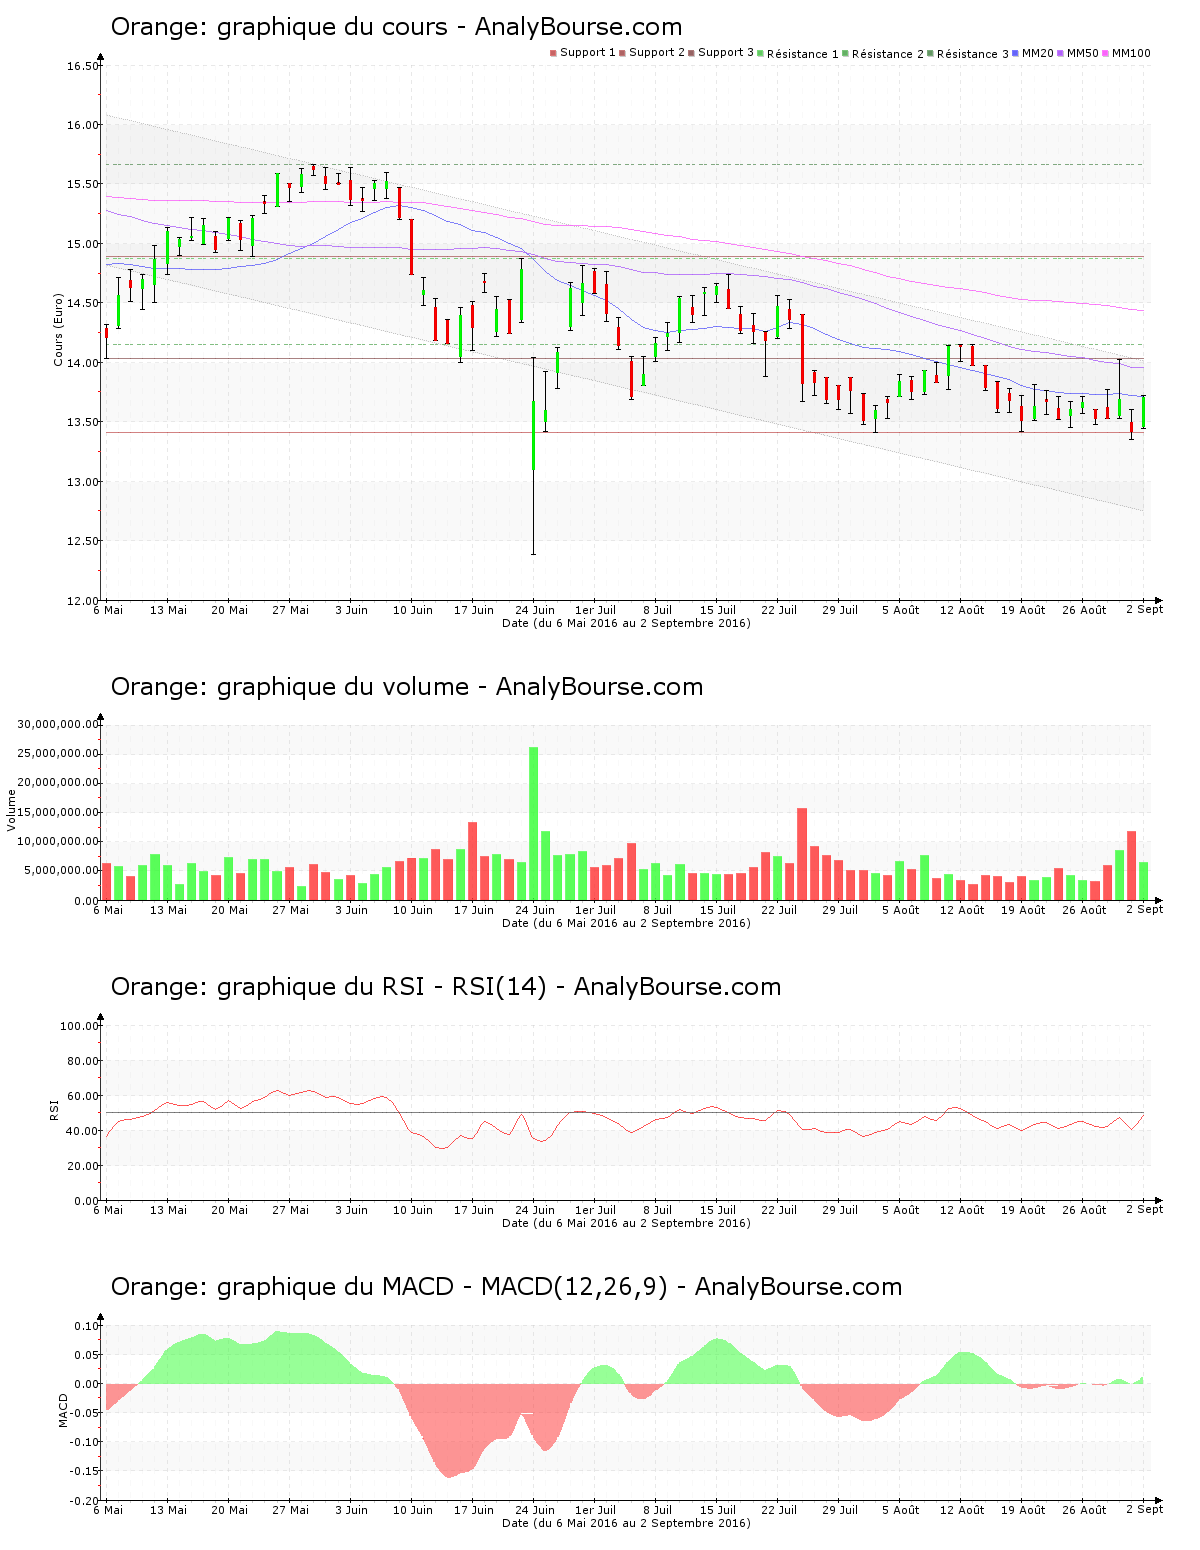This screenshot has height=1550, width=1200.
Task: Click the 25,000,000.00 volume axis value
Action: (58, 753)
